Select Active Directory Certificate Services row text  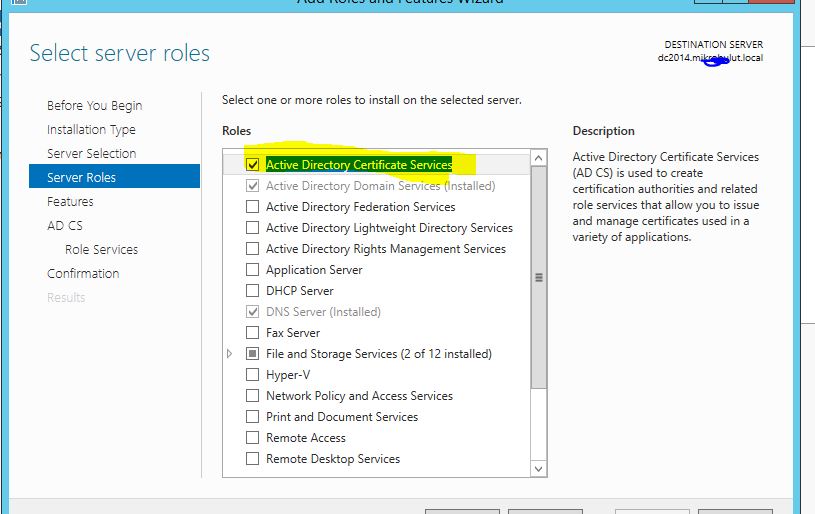pyautogui.click(x=359, y=165)
